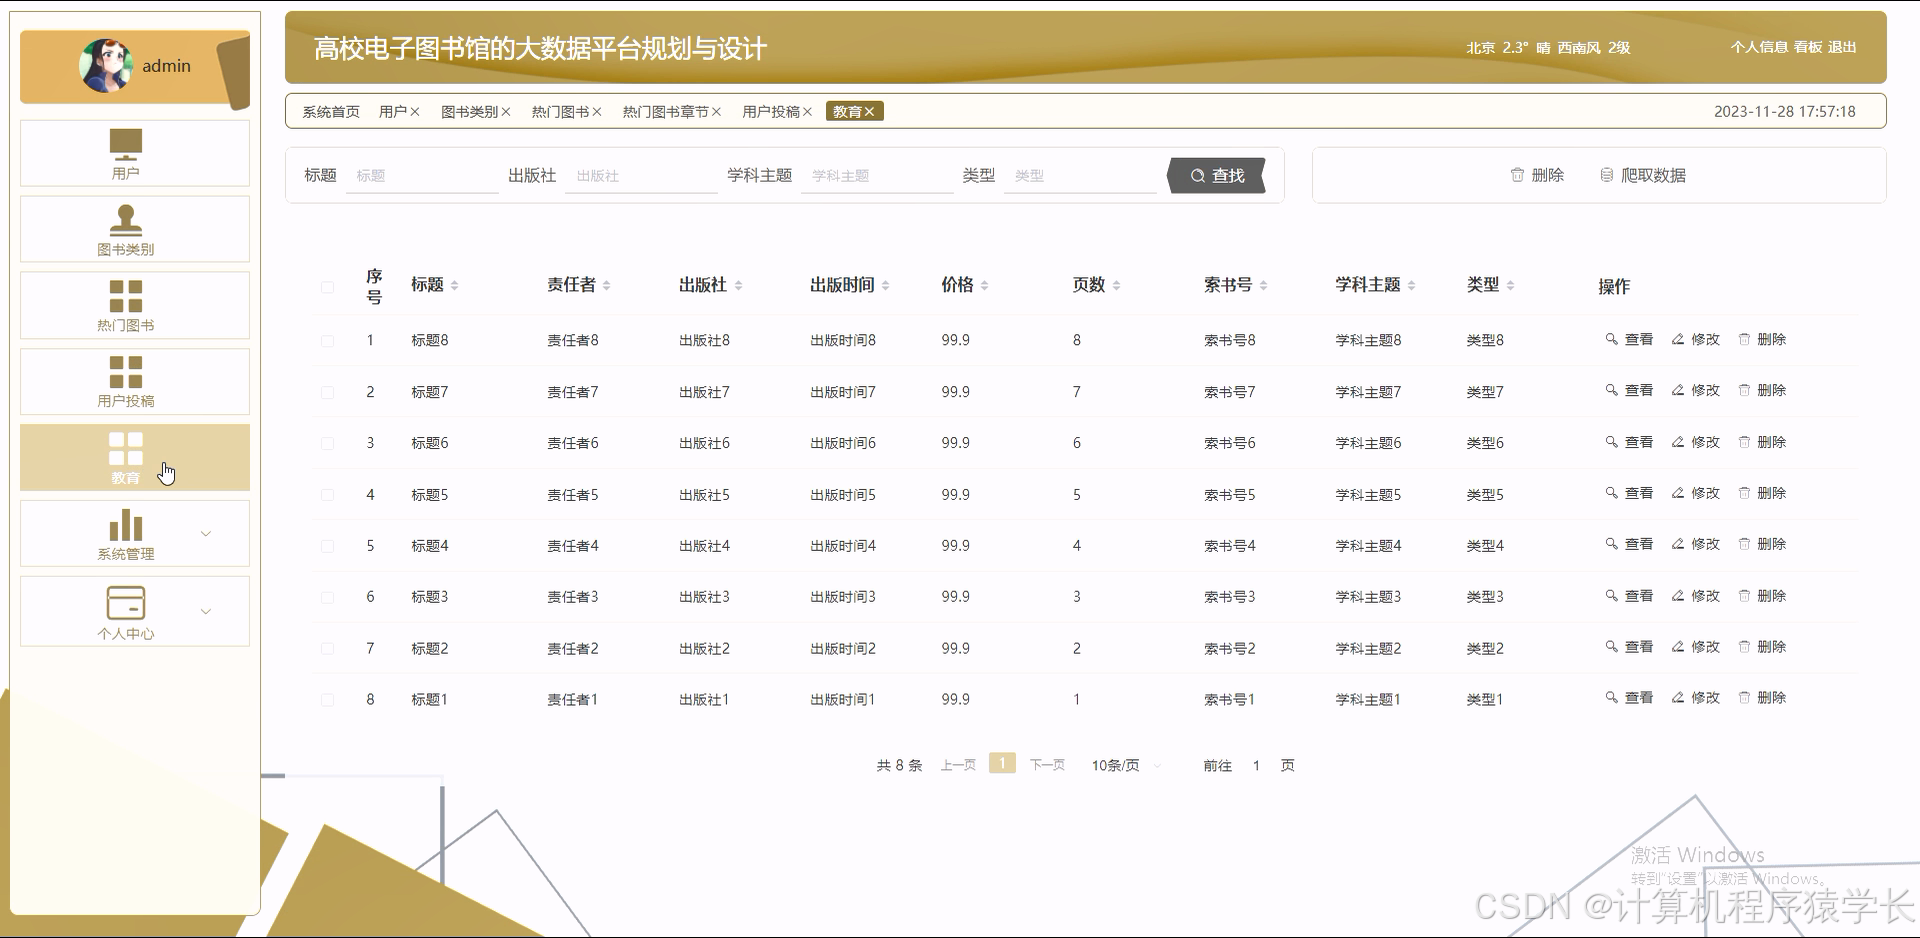Click the magnifier icon for 标题1 row
This screenshot has width=1920, height=938.
pyautogui.click(x=1611, y=698)
